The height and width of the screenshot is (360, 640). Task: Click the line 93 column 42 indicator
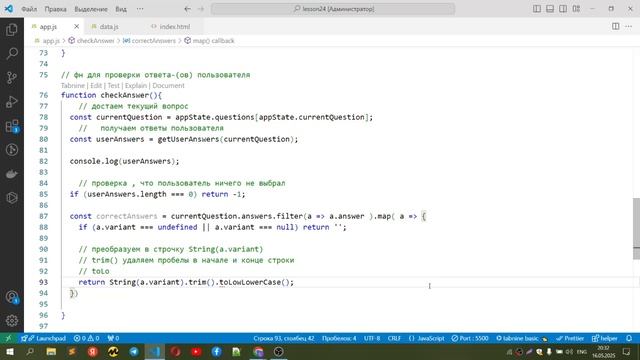(x=284, y=338)
